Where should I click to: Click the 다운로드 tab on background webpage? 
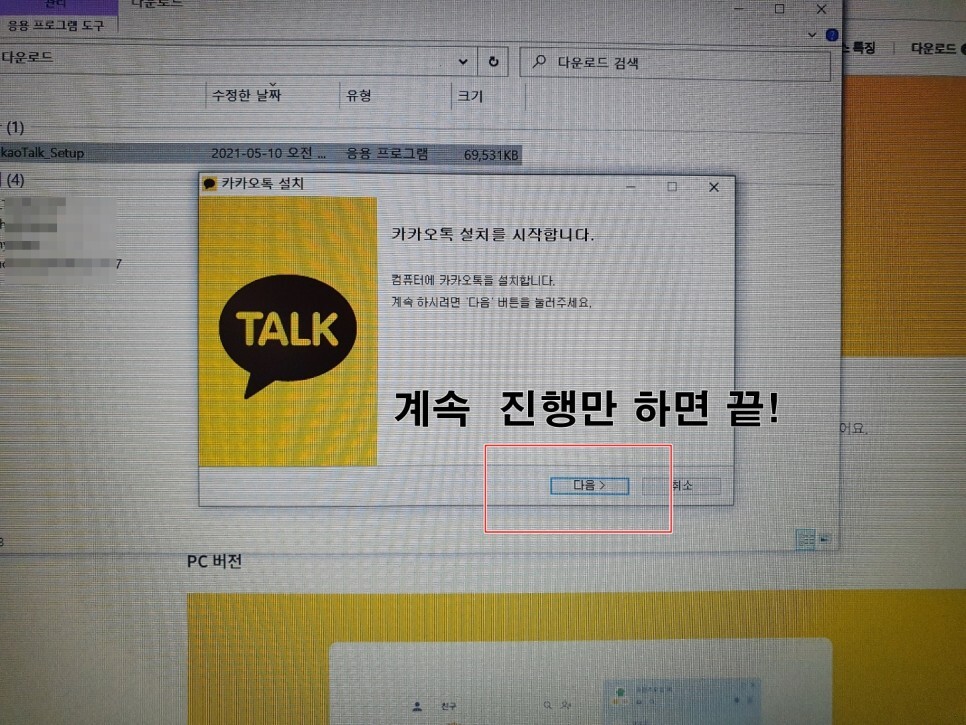pyautogui.click(x=933, y=49)
